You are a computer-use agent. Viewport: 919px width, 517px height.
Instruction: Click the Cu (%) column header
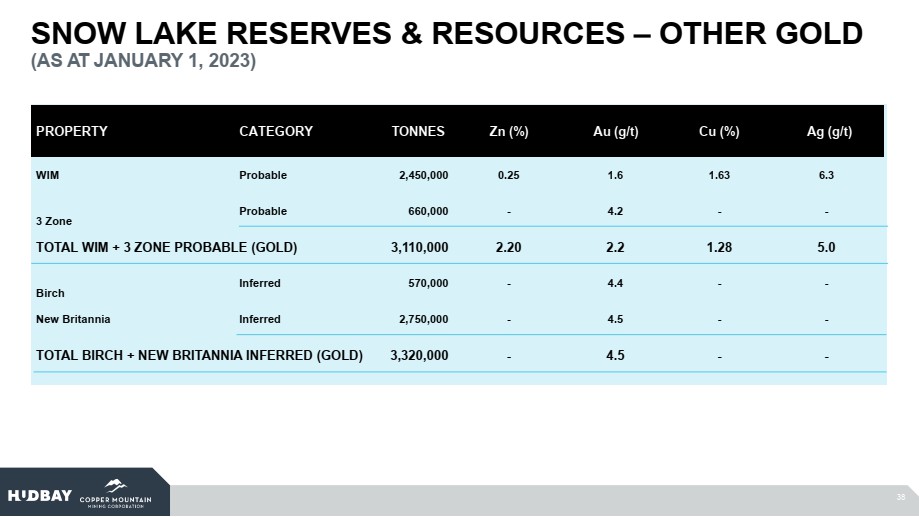tap(718, 131)
